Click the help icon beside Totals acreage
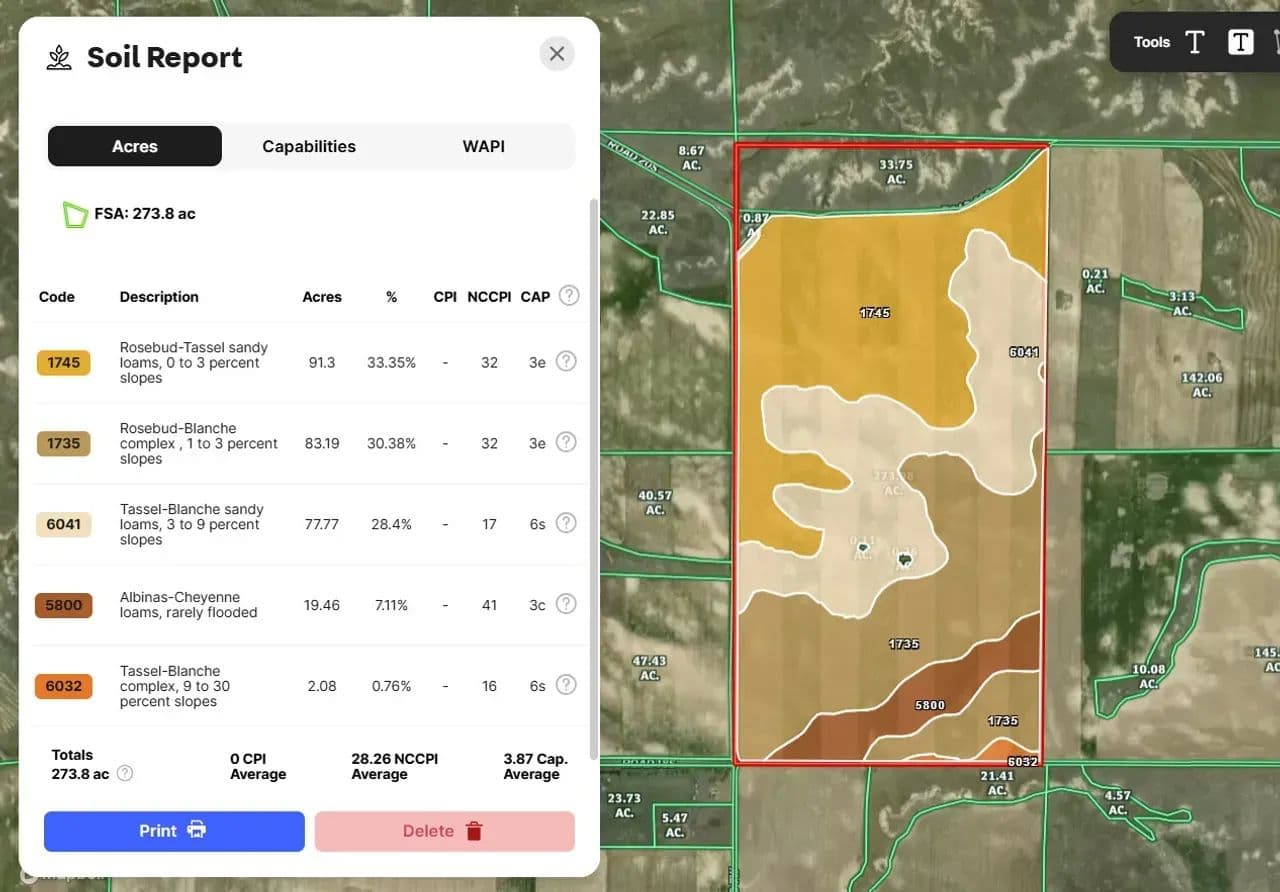 125,773
